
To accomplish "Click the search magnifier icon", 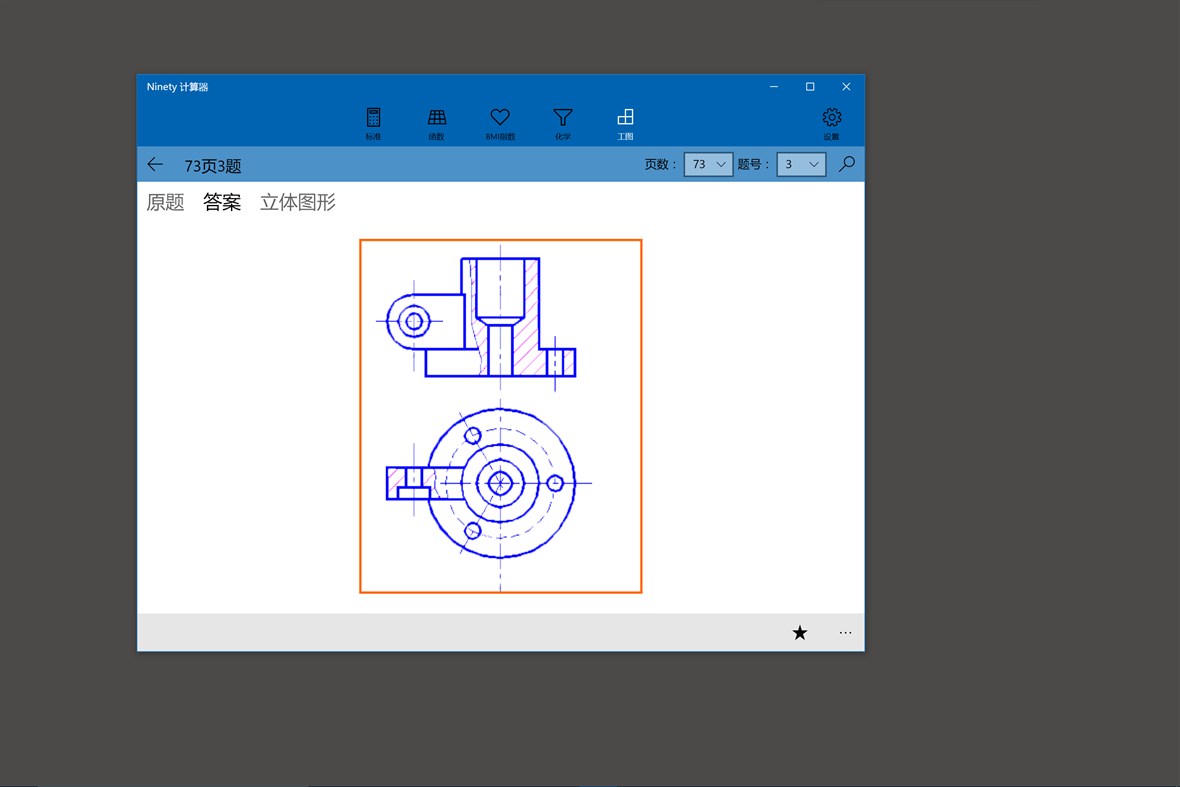I will pyautogui.click(x=847, y=163).
